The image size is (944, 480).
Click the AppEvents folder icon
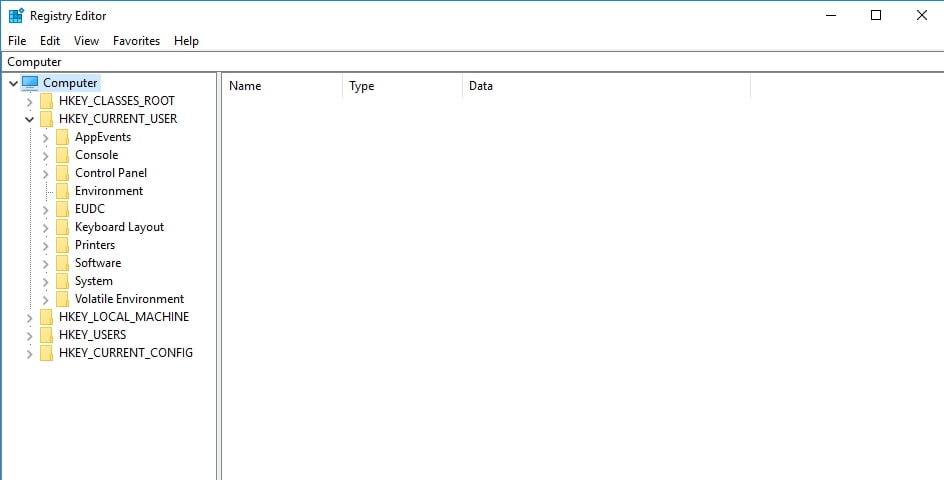(62, 137)
